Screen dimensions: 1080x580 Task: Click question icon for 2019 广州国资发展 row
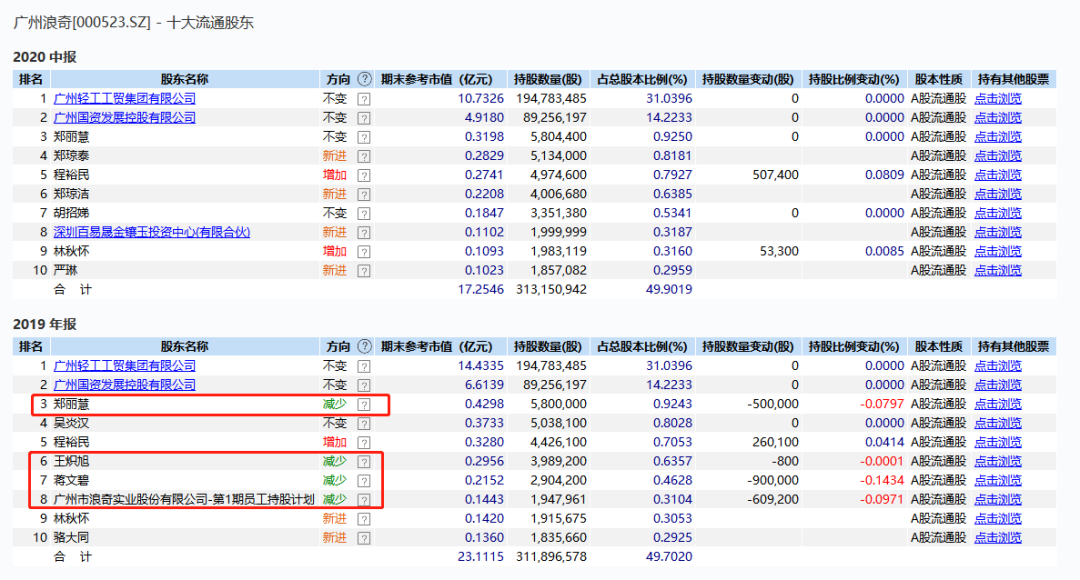coord(364,386)
